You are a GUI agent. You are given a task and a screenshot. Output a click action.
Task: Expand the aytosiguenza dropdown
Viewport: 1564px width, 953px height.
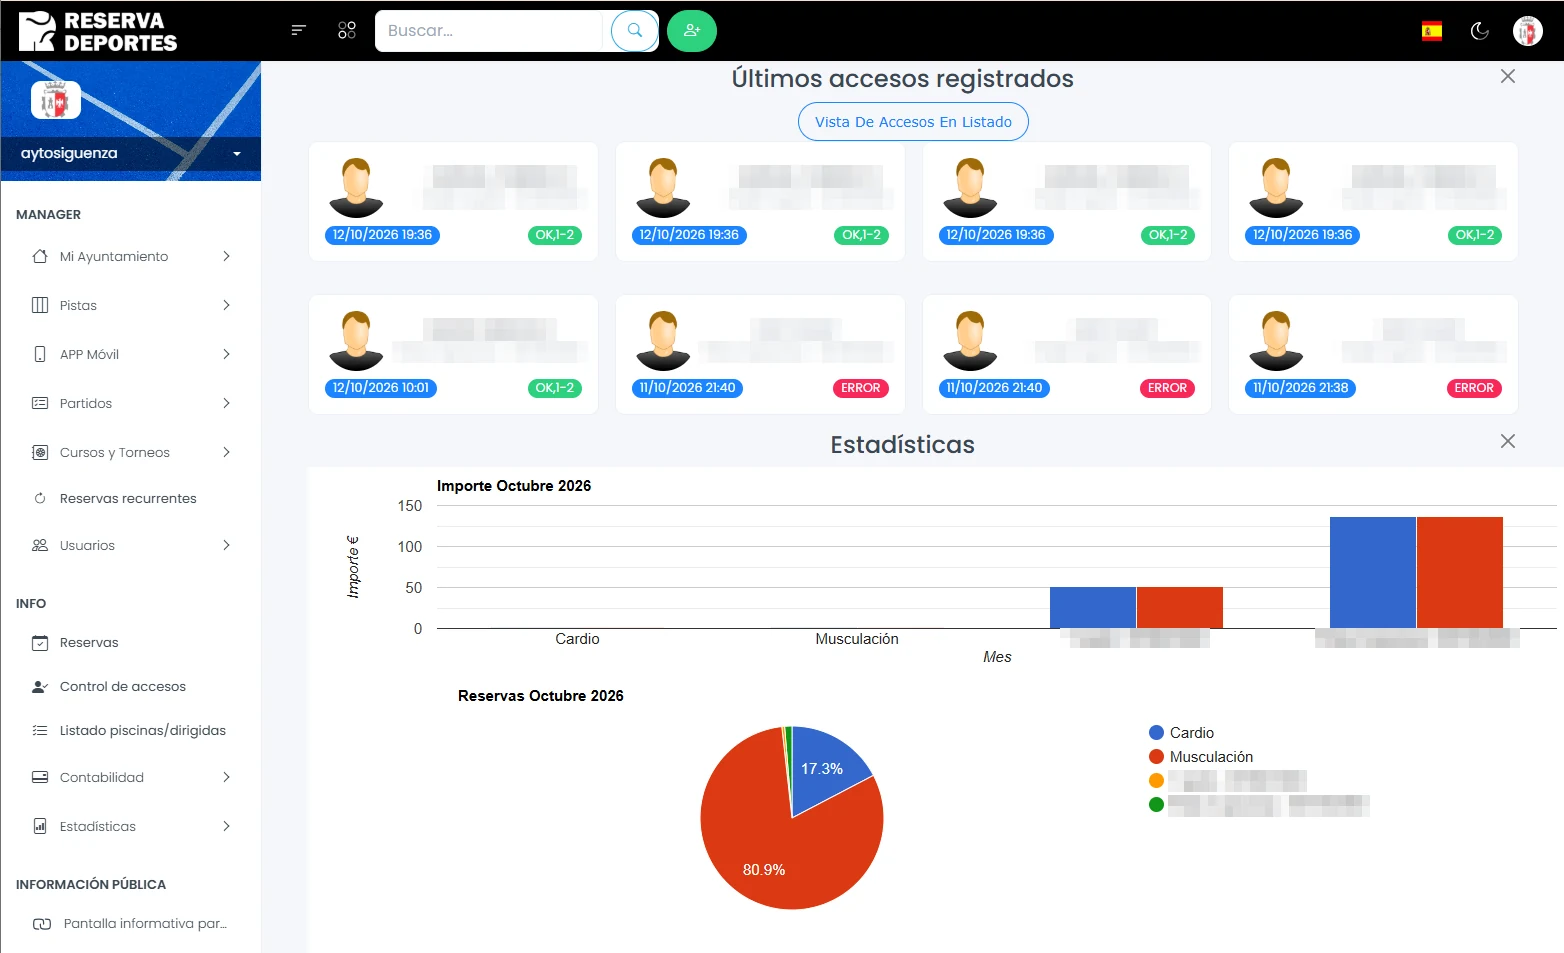pos(237,154)
